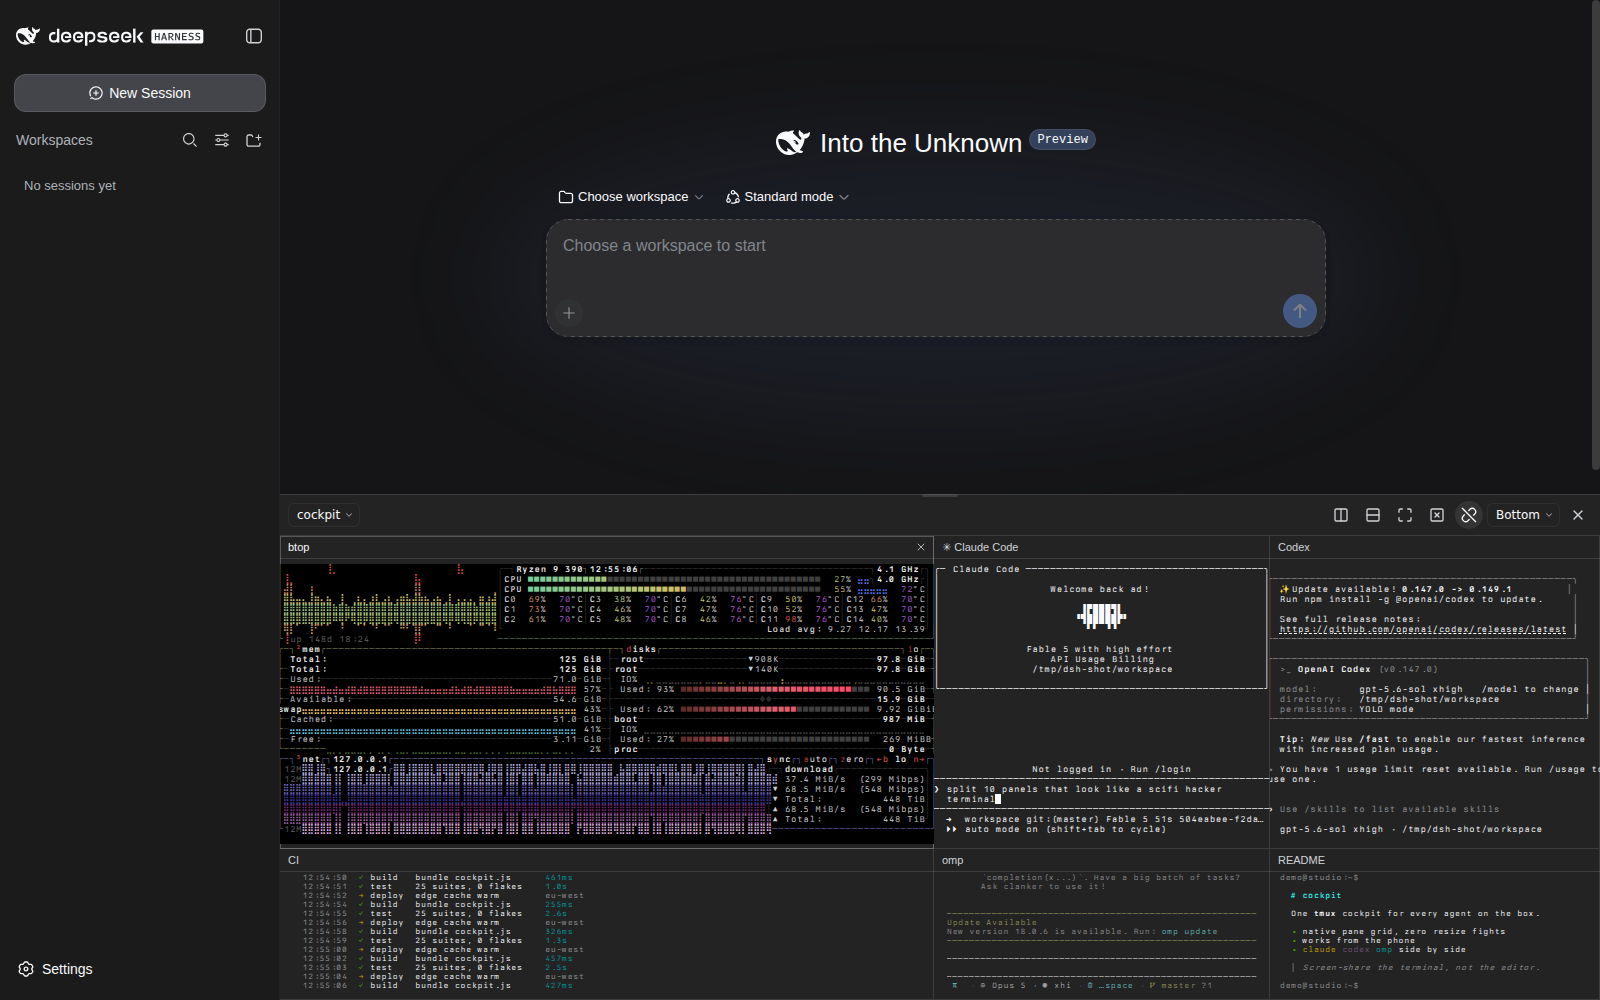
Task: Click 'Tip: New Use /fast' line in Codex
Action: [1432, 739]
